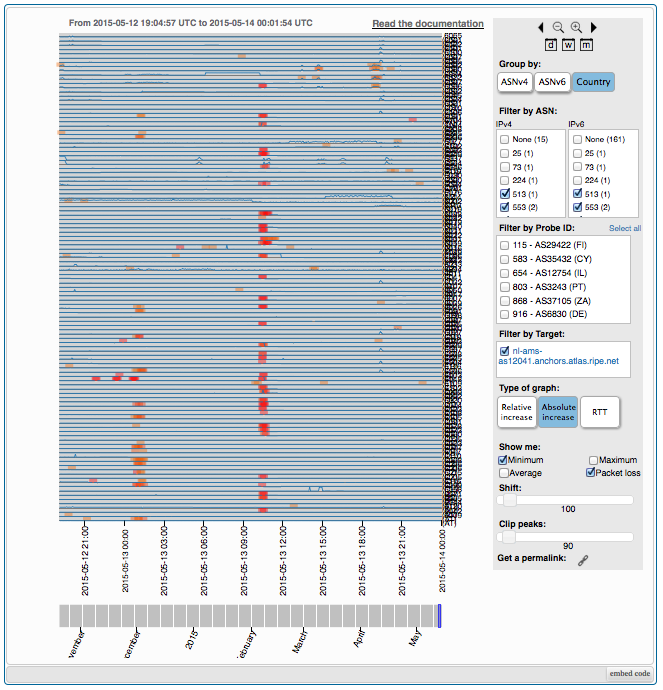Switch graph type to RTT
The width and height of the screenshot is (663, 690).
tap(600, 411)
